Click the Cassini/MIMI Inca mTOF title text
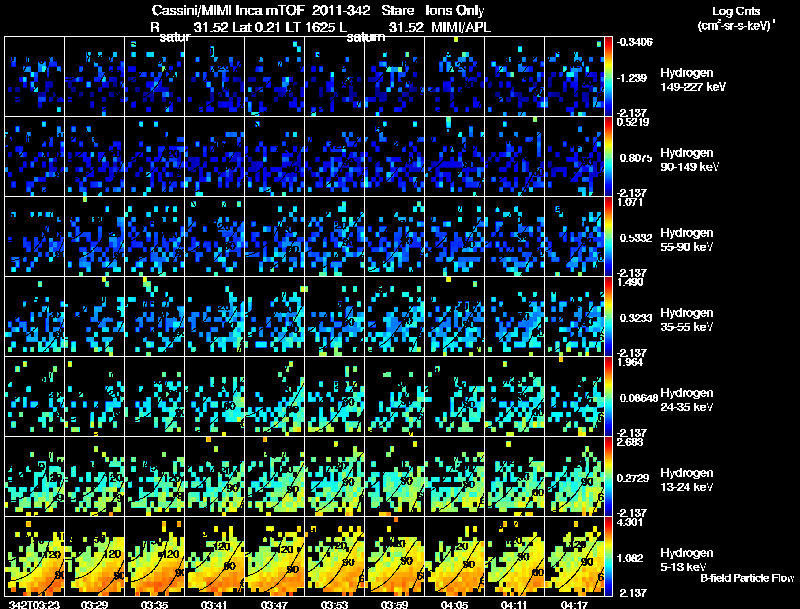The width and height of the screenshot is (800, 609). click(318, 11)
